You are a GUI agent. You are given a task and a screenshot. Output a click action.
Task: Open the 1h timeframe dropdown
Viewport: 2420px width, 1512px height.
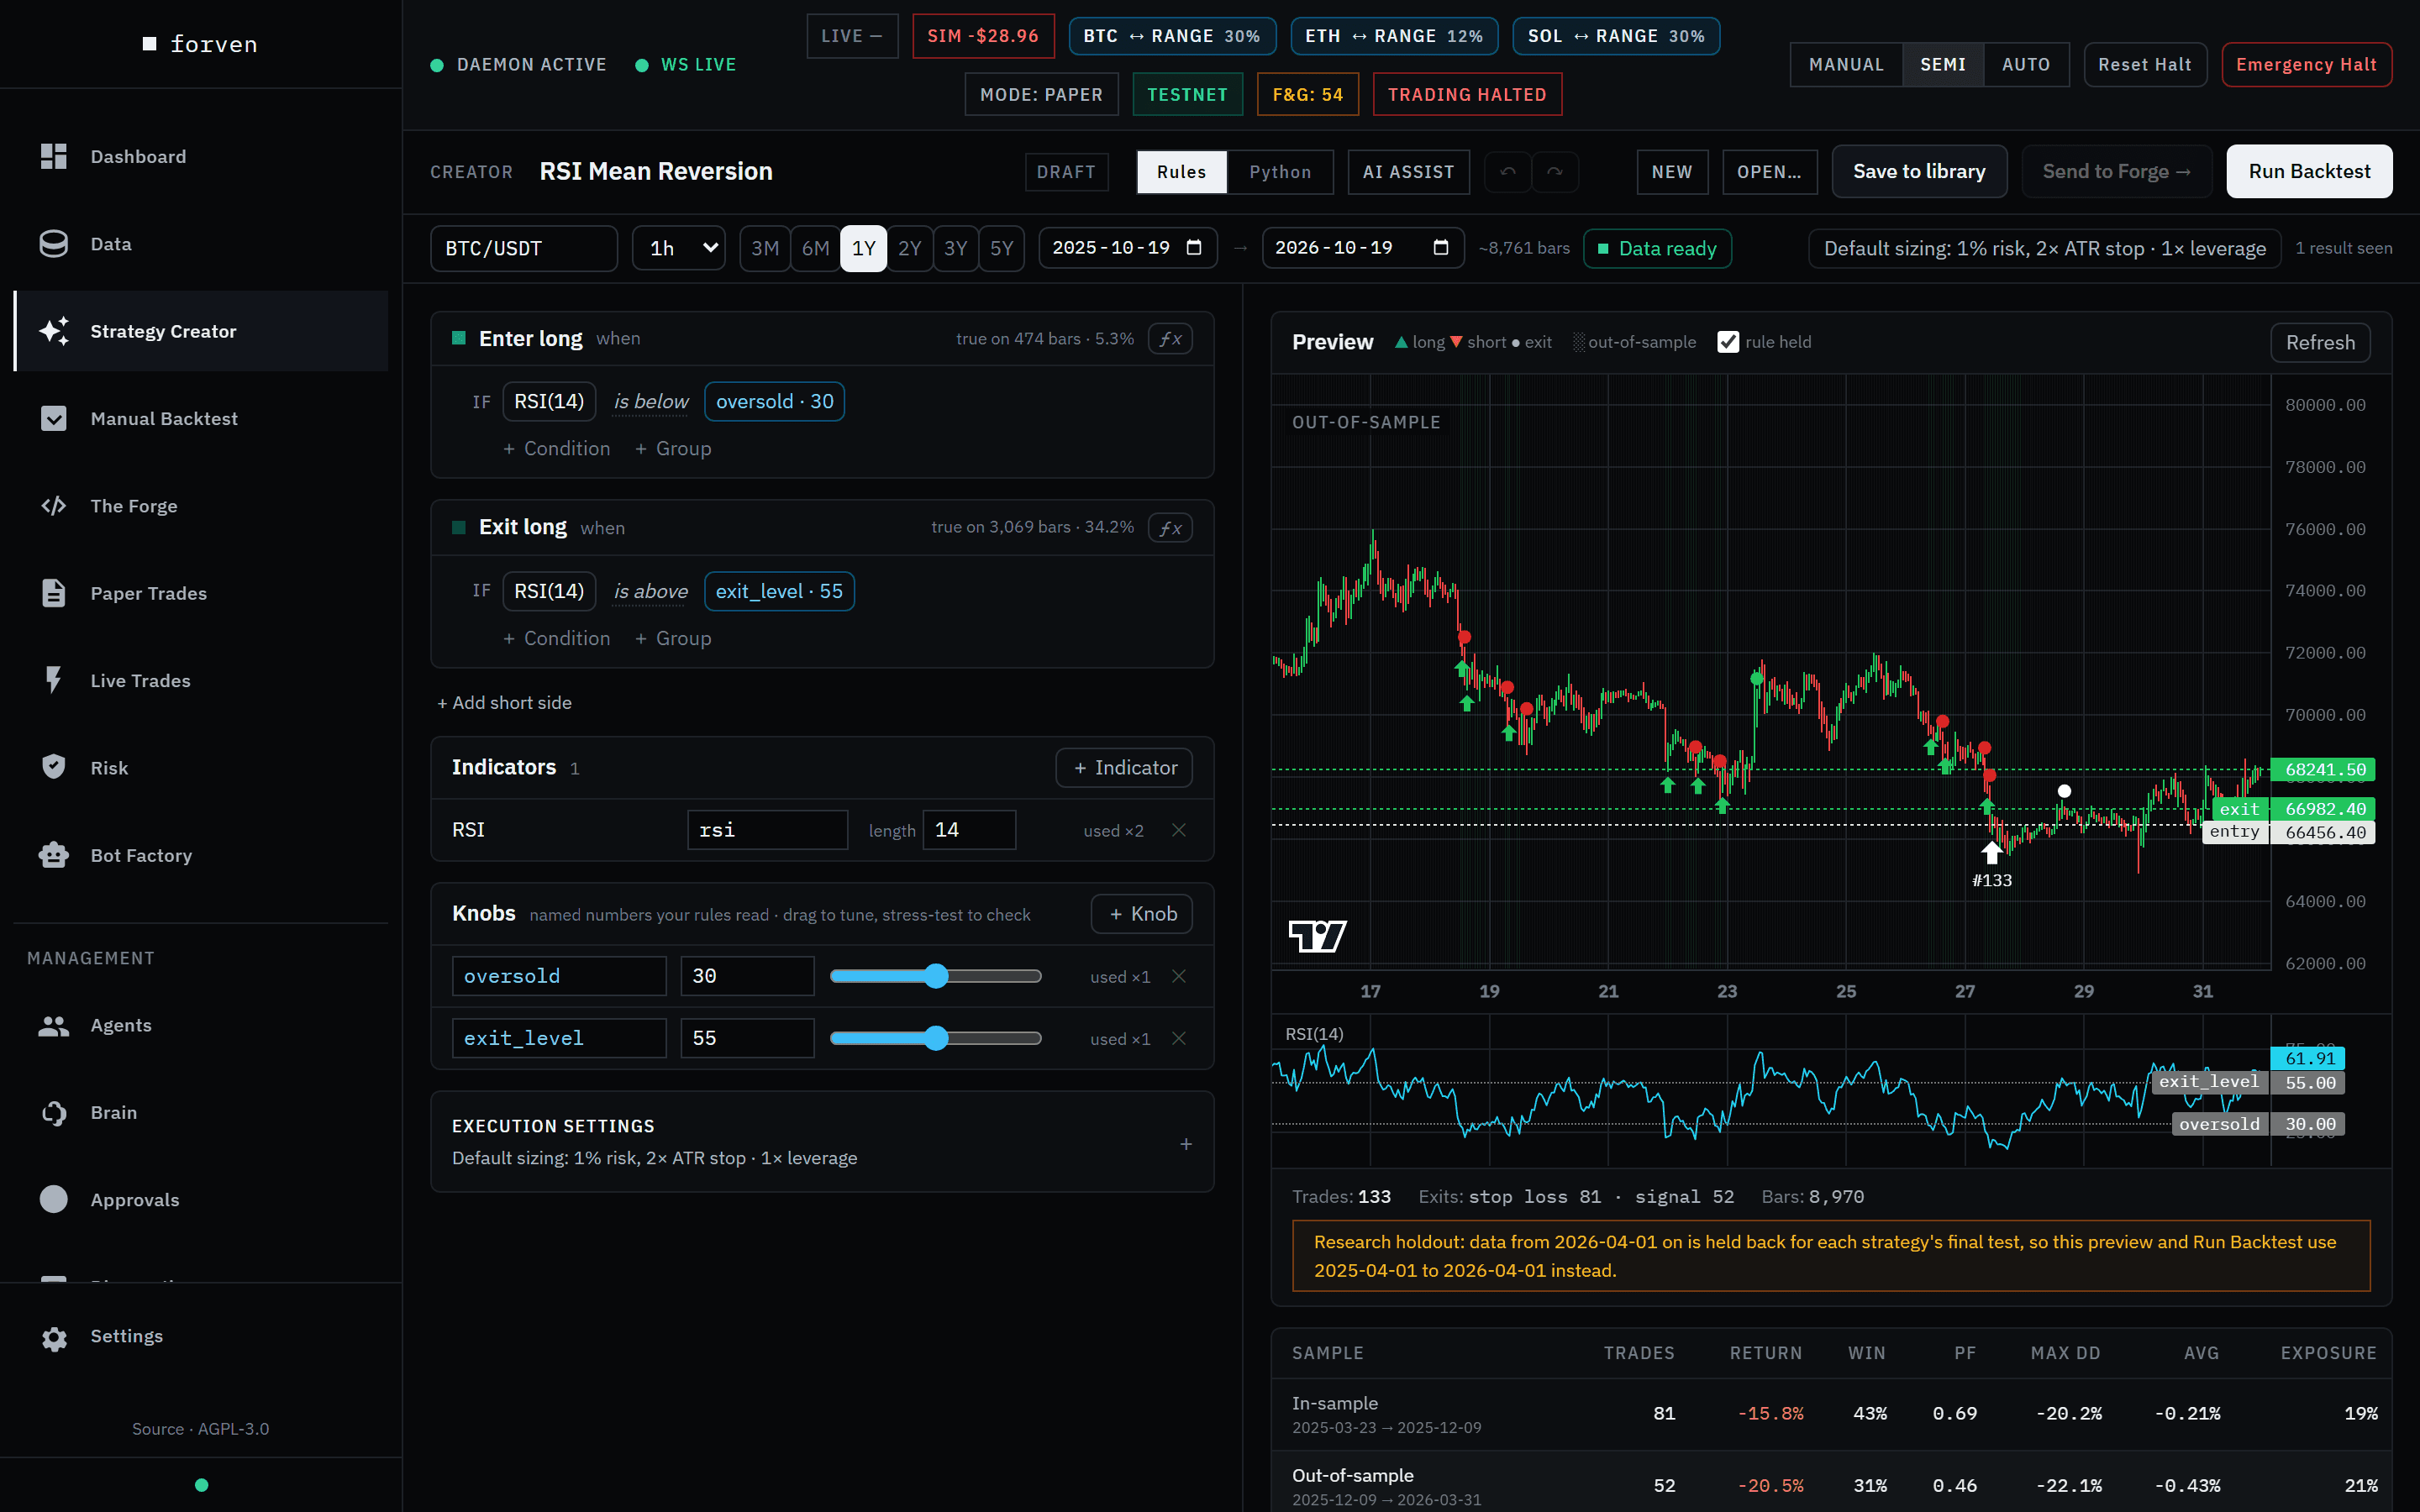679,248
